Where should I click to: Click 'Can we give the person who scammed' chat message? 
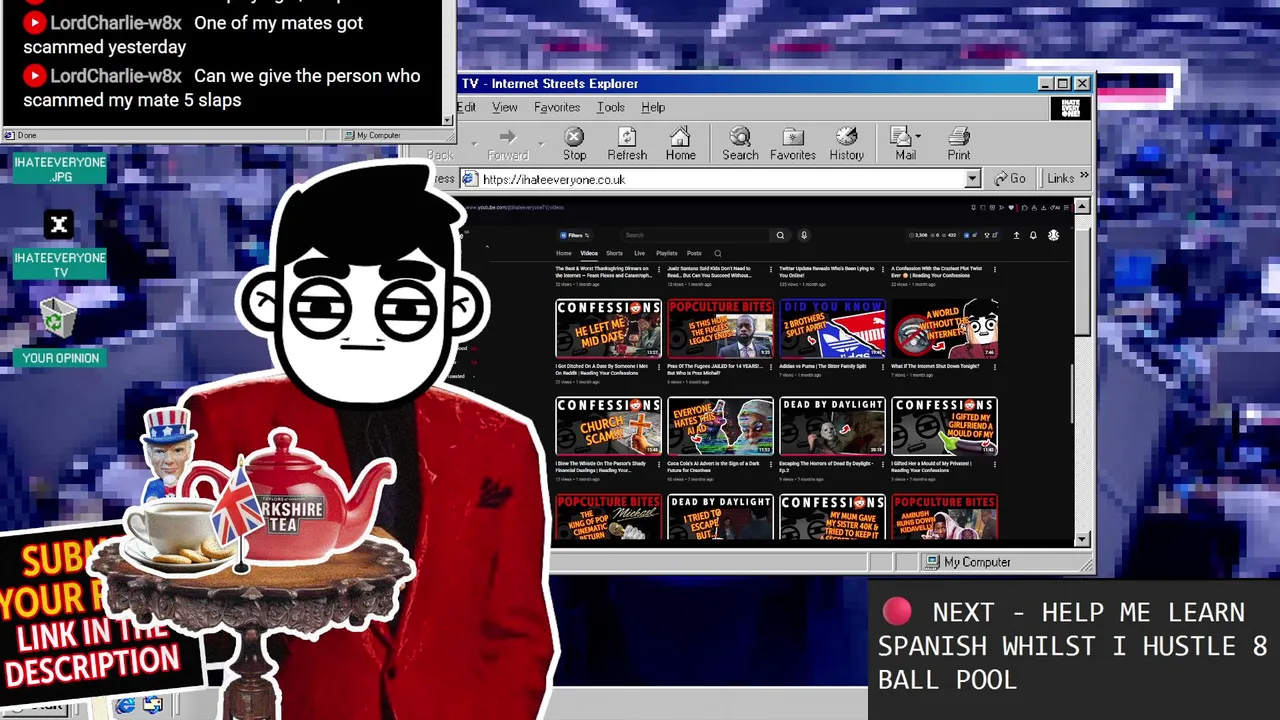pyautogui.click(x=221, y=88)
